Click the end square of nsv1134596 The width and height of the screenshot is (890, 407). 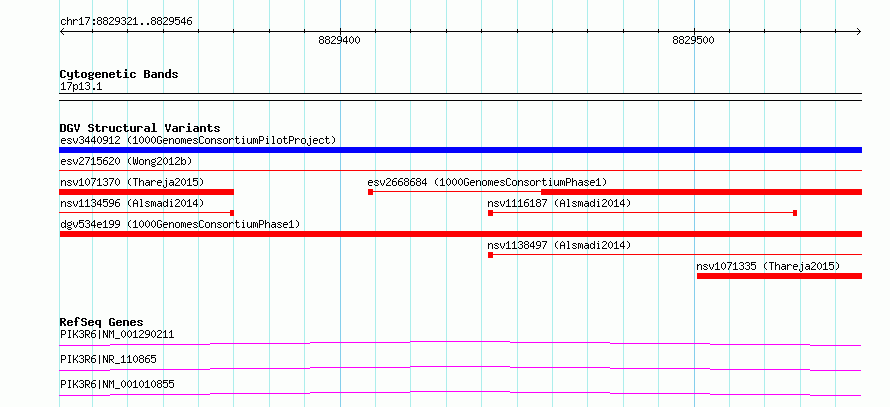click(232, 213)
